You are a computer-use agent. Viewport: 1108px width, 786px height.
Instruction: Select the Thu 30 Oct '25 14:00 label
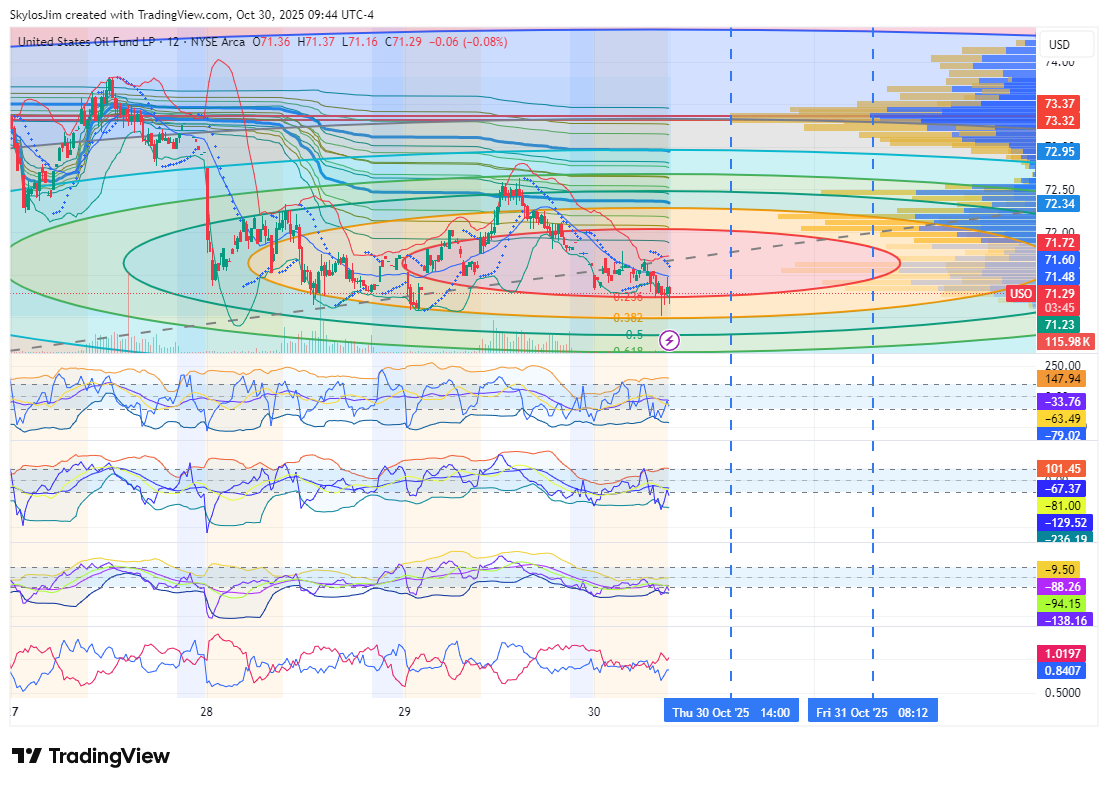click(x=731, y=713)
